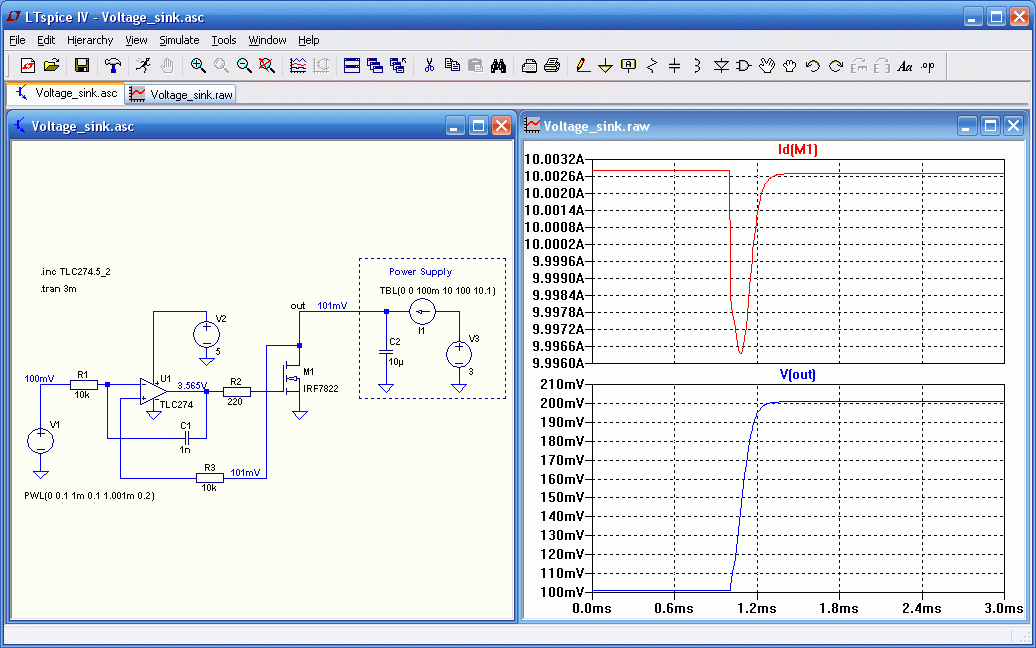Open the Hierarchy menu
The height and width of the screenshot is (648, 1036).
tap(90, 40)
